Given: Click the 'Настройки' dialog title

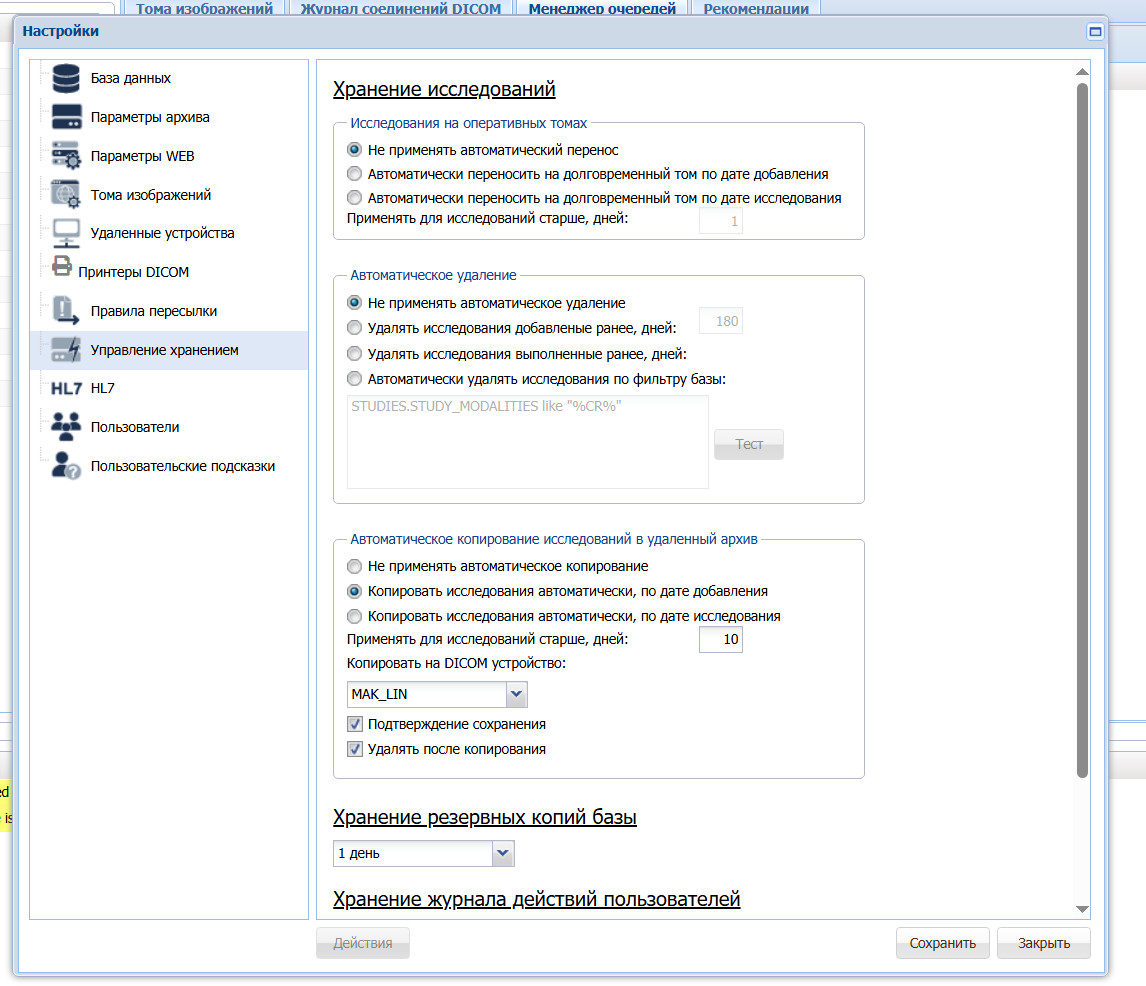Looking at the screenshot, I should click(61, 31).
